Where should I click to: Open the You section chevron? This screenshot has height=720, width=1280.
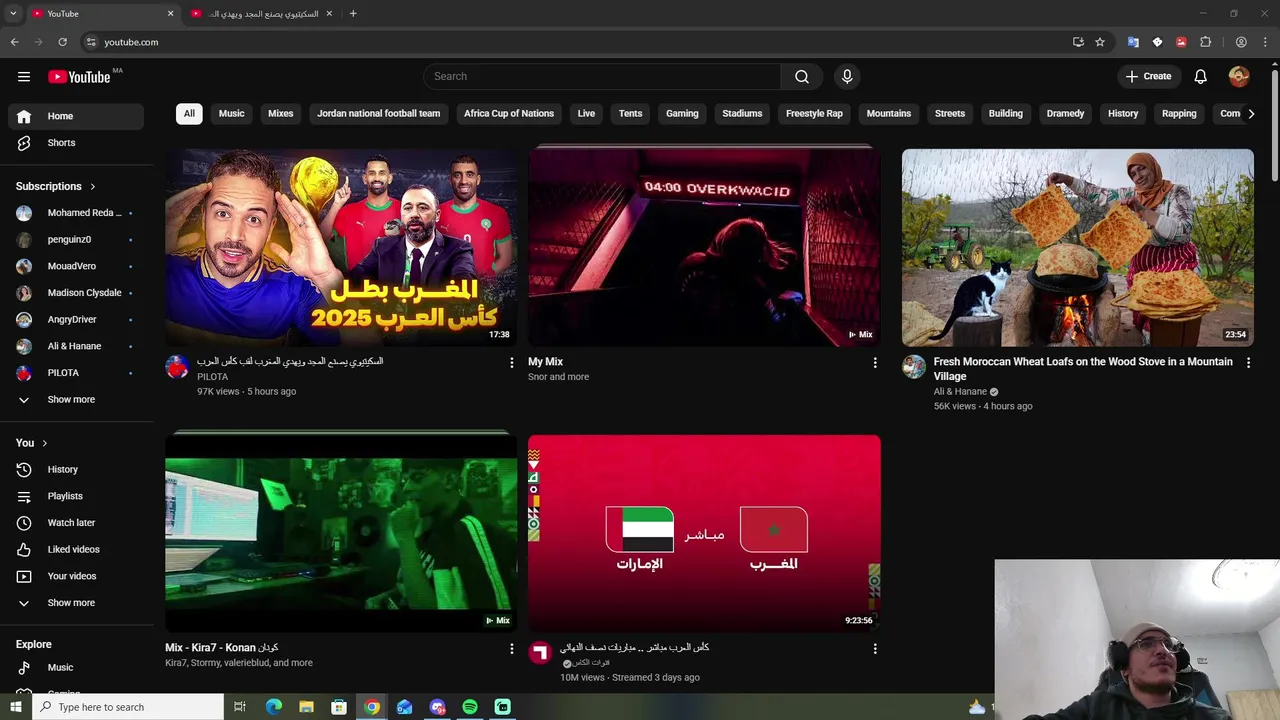click(x=44, y=443)
